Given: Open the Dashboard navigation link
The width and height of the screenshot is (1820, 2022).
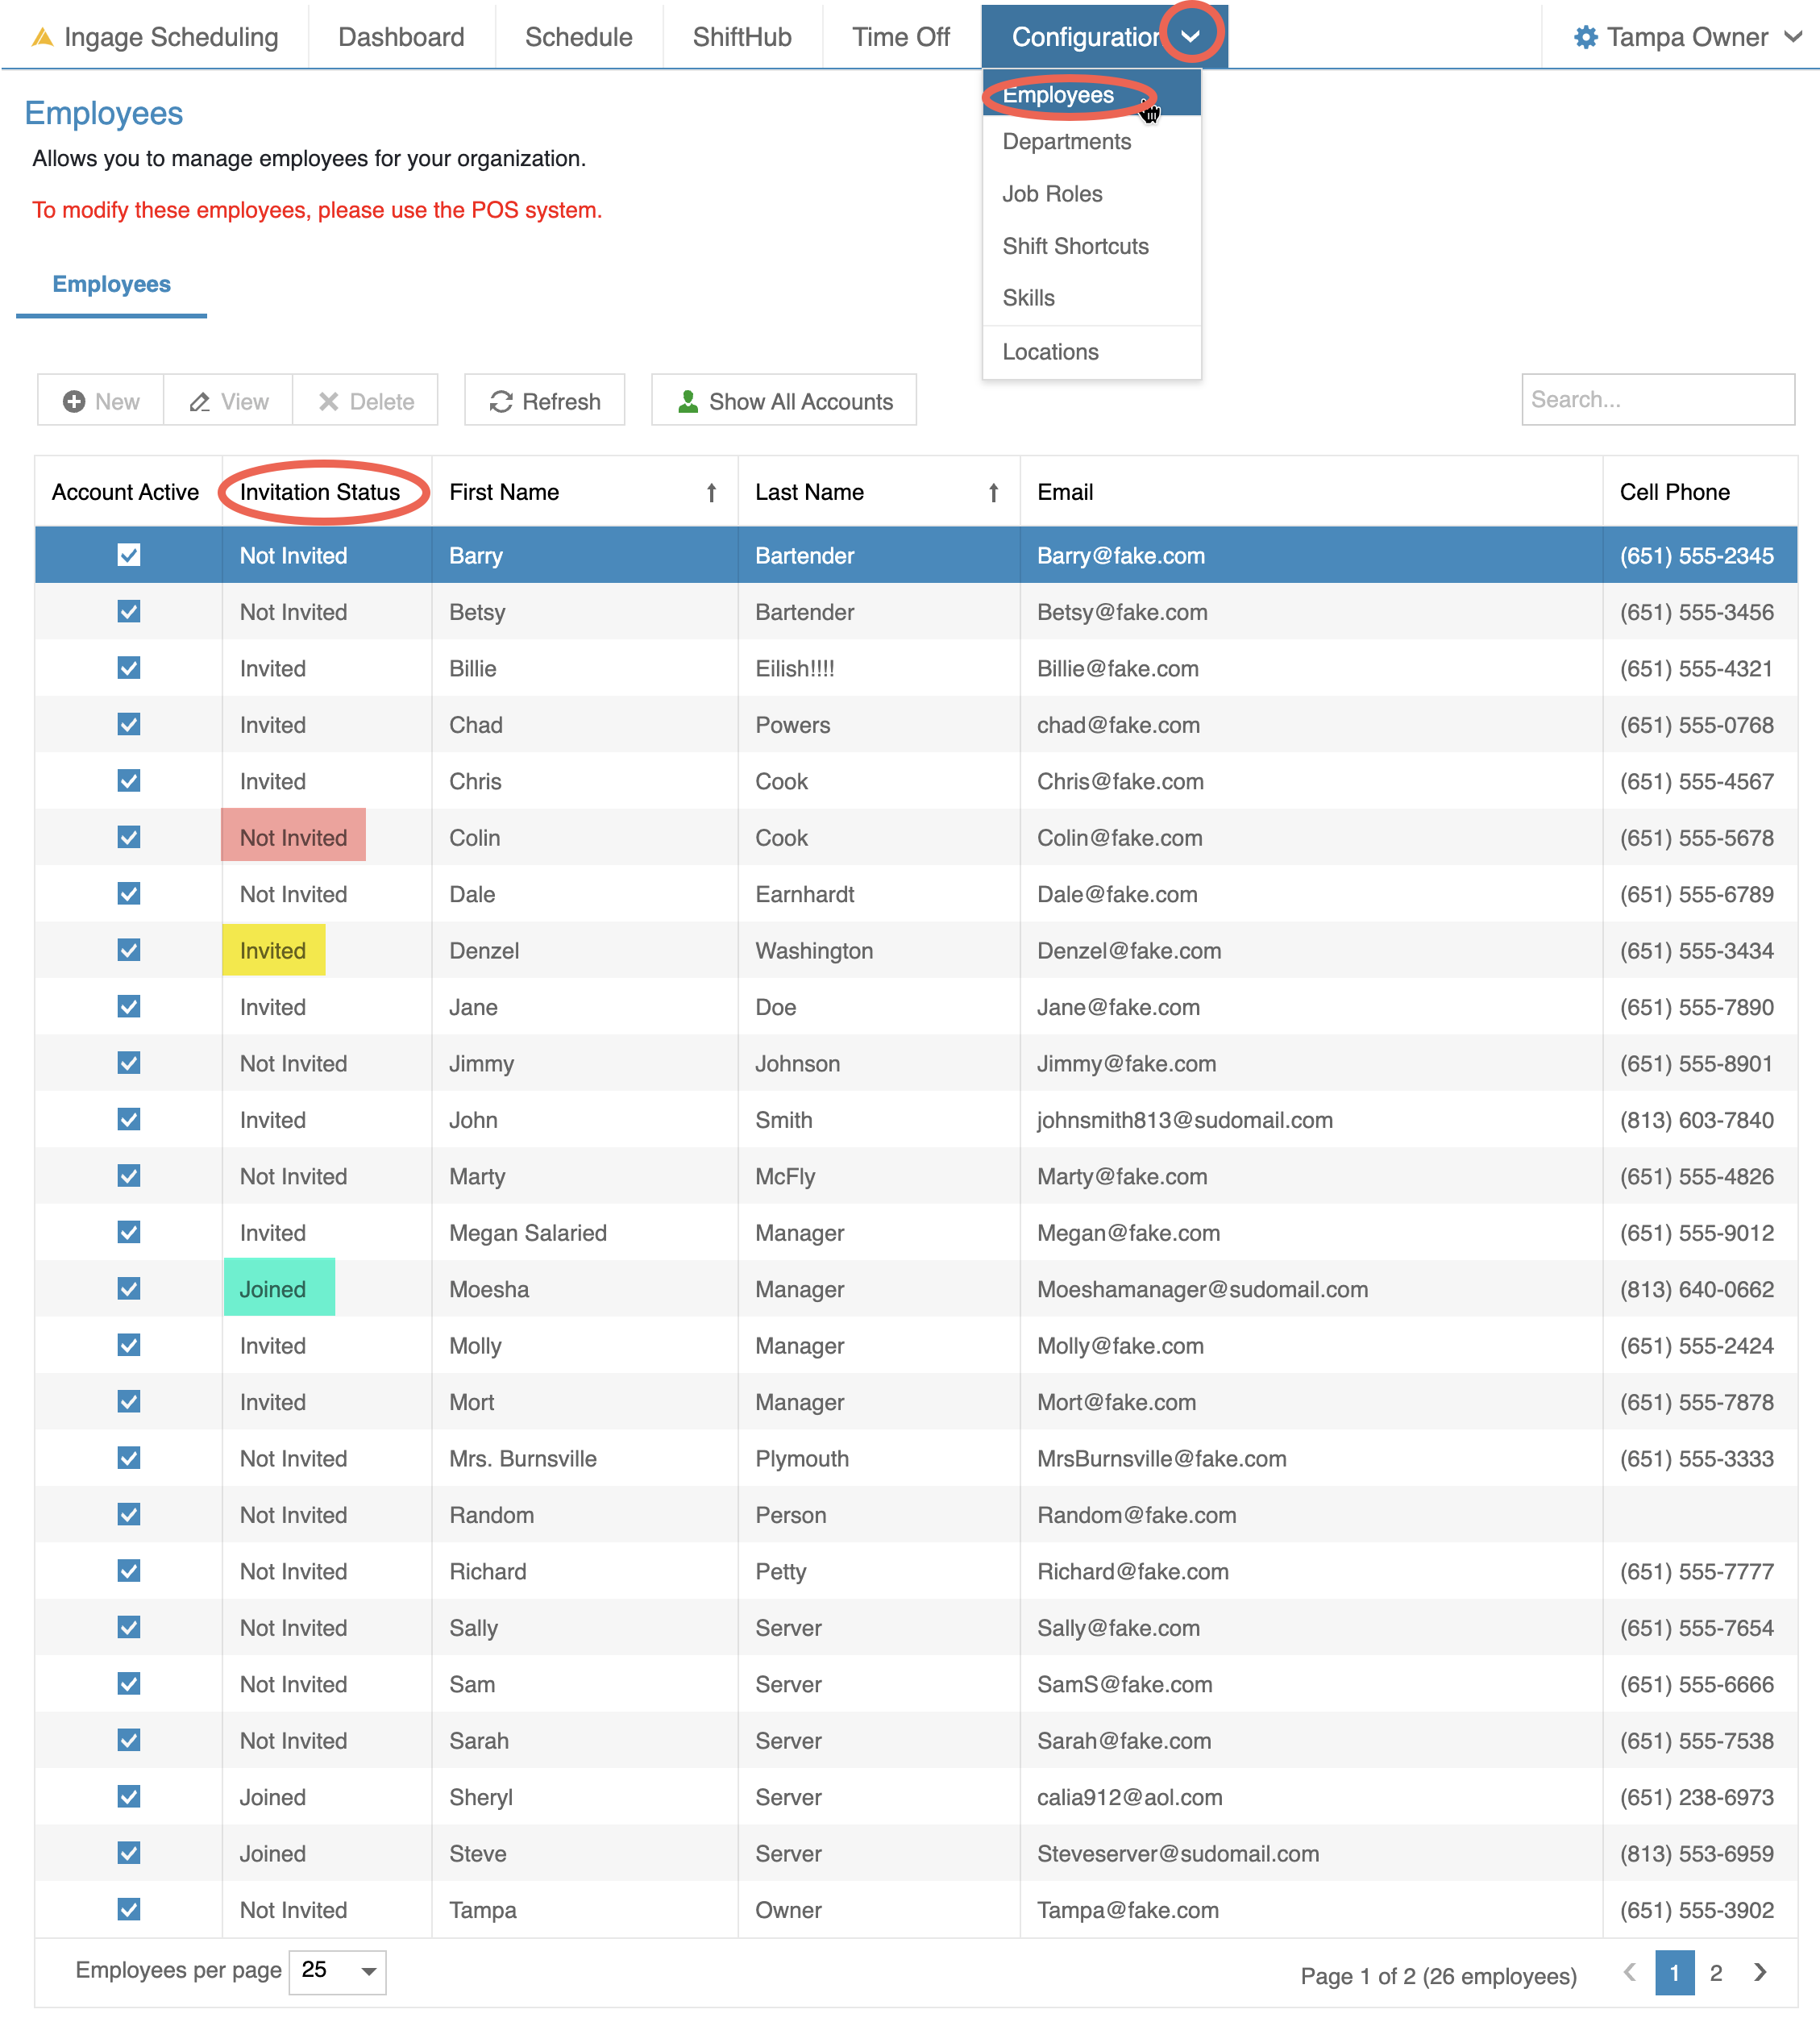Looking at the screenshot, I should 401,37.
